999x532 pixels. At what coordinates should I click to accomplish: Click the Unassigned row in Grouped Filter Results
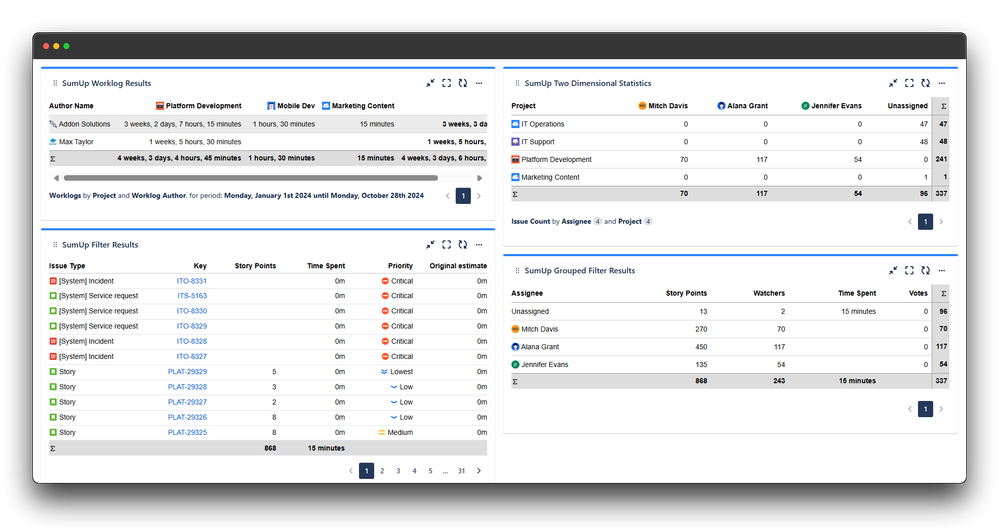729,312
